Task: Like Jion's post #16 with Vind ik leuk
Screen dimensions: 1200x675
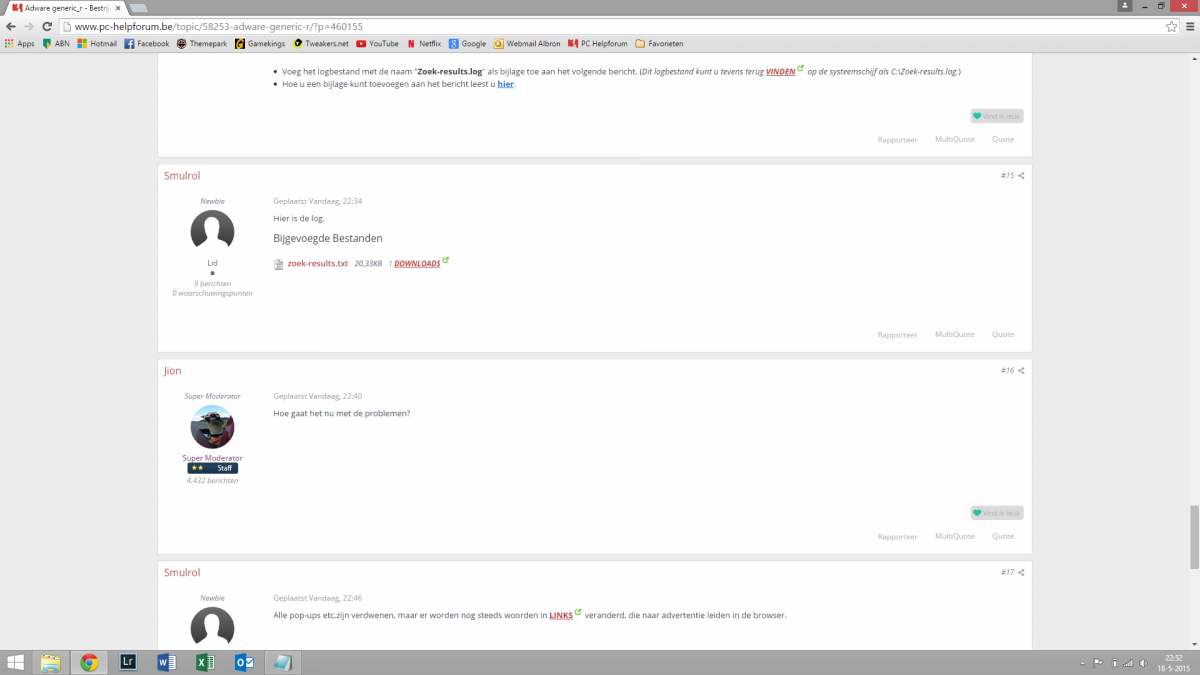Action: click(x=997, y=513)
